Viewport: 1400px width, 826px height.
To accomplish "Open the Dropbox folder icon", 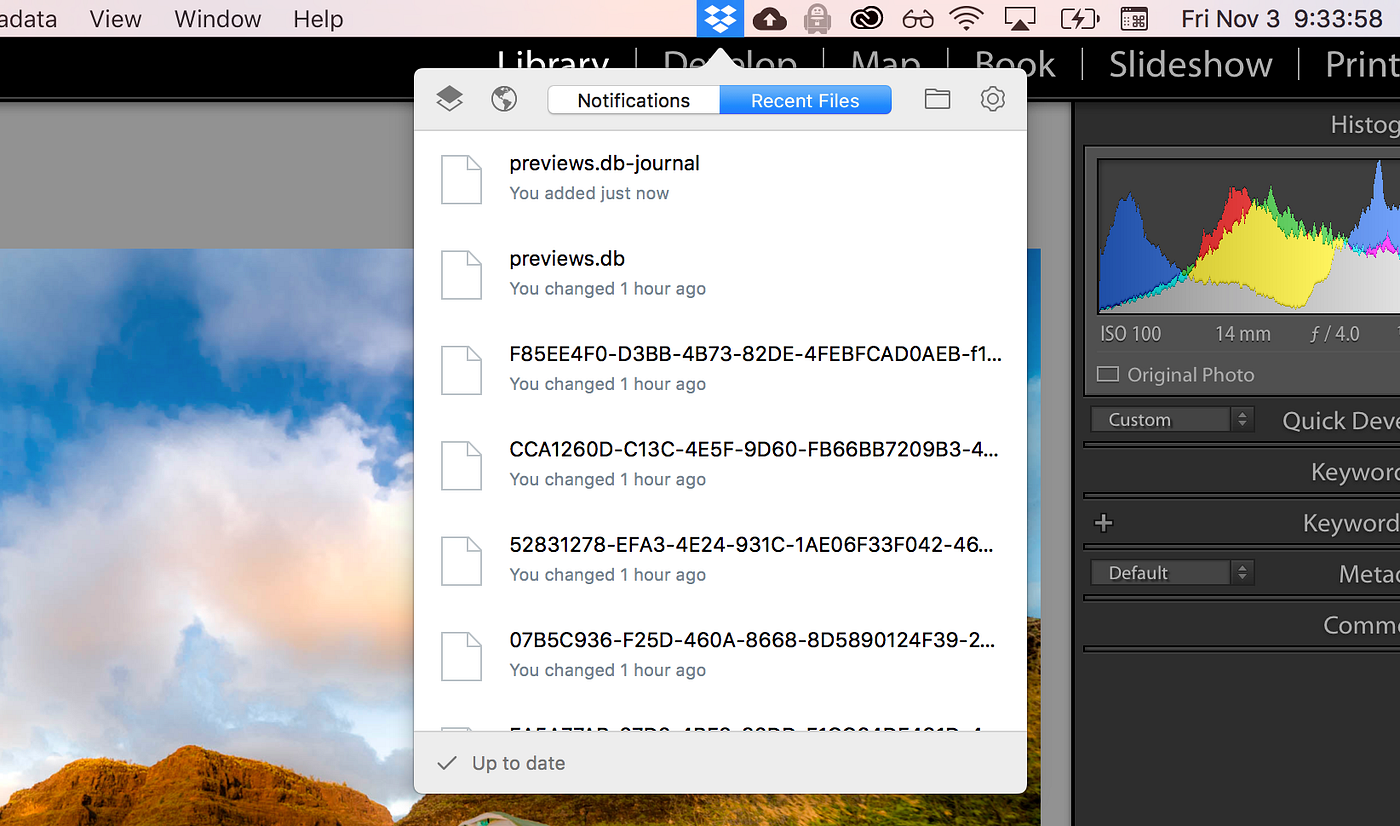I will click(937, 99).
